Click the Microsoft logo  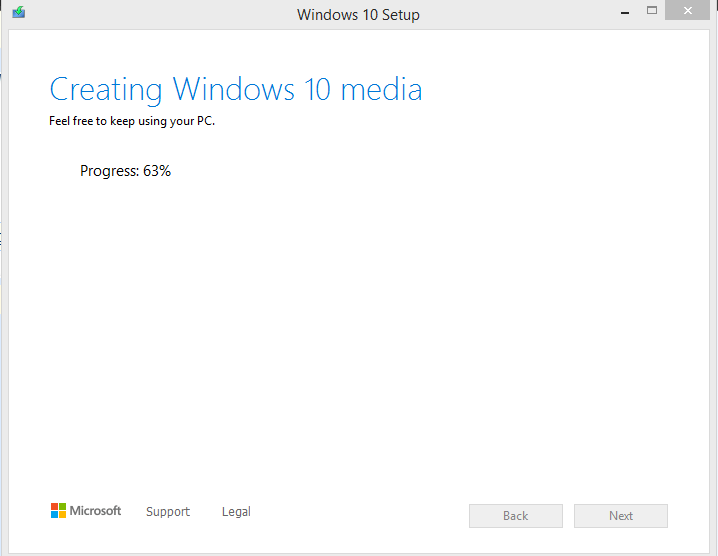click(x=86, y=511)
